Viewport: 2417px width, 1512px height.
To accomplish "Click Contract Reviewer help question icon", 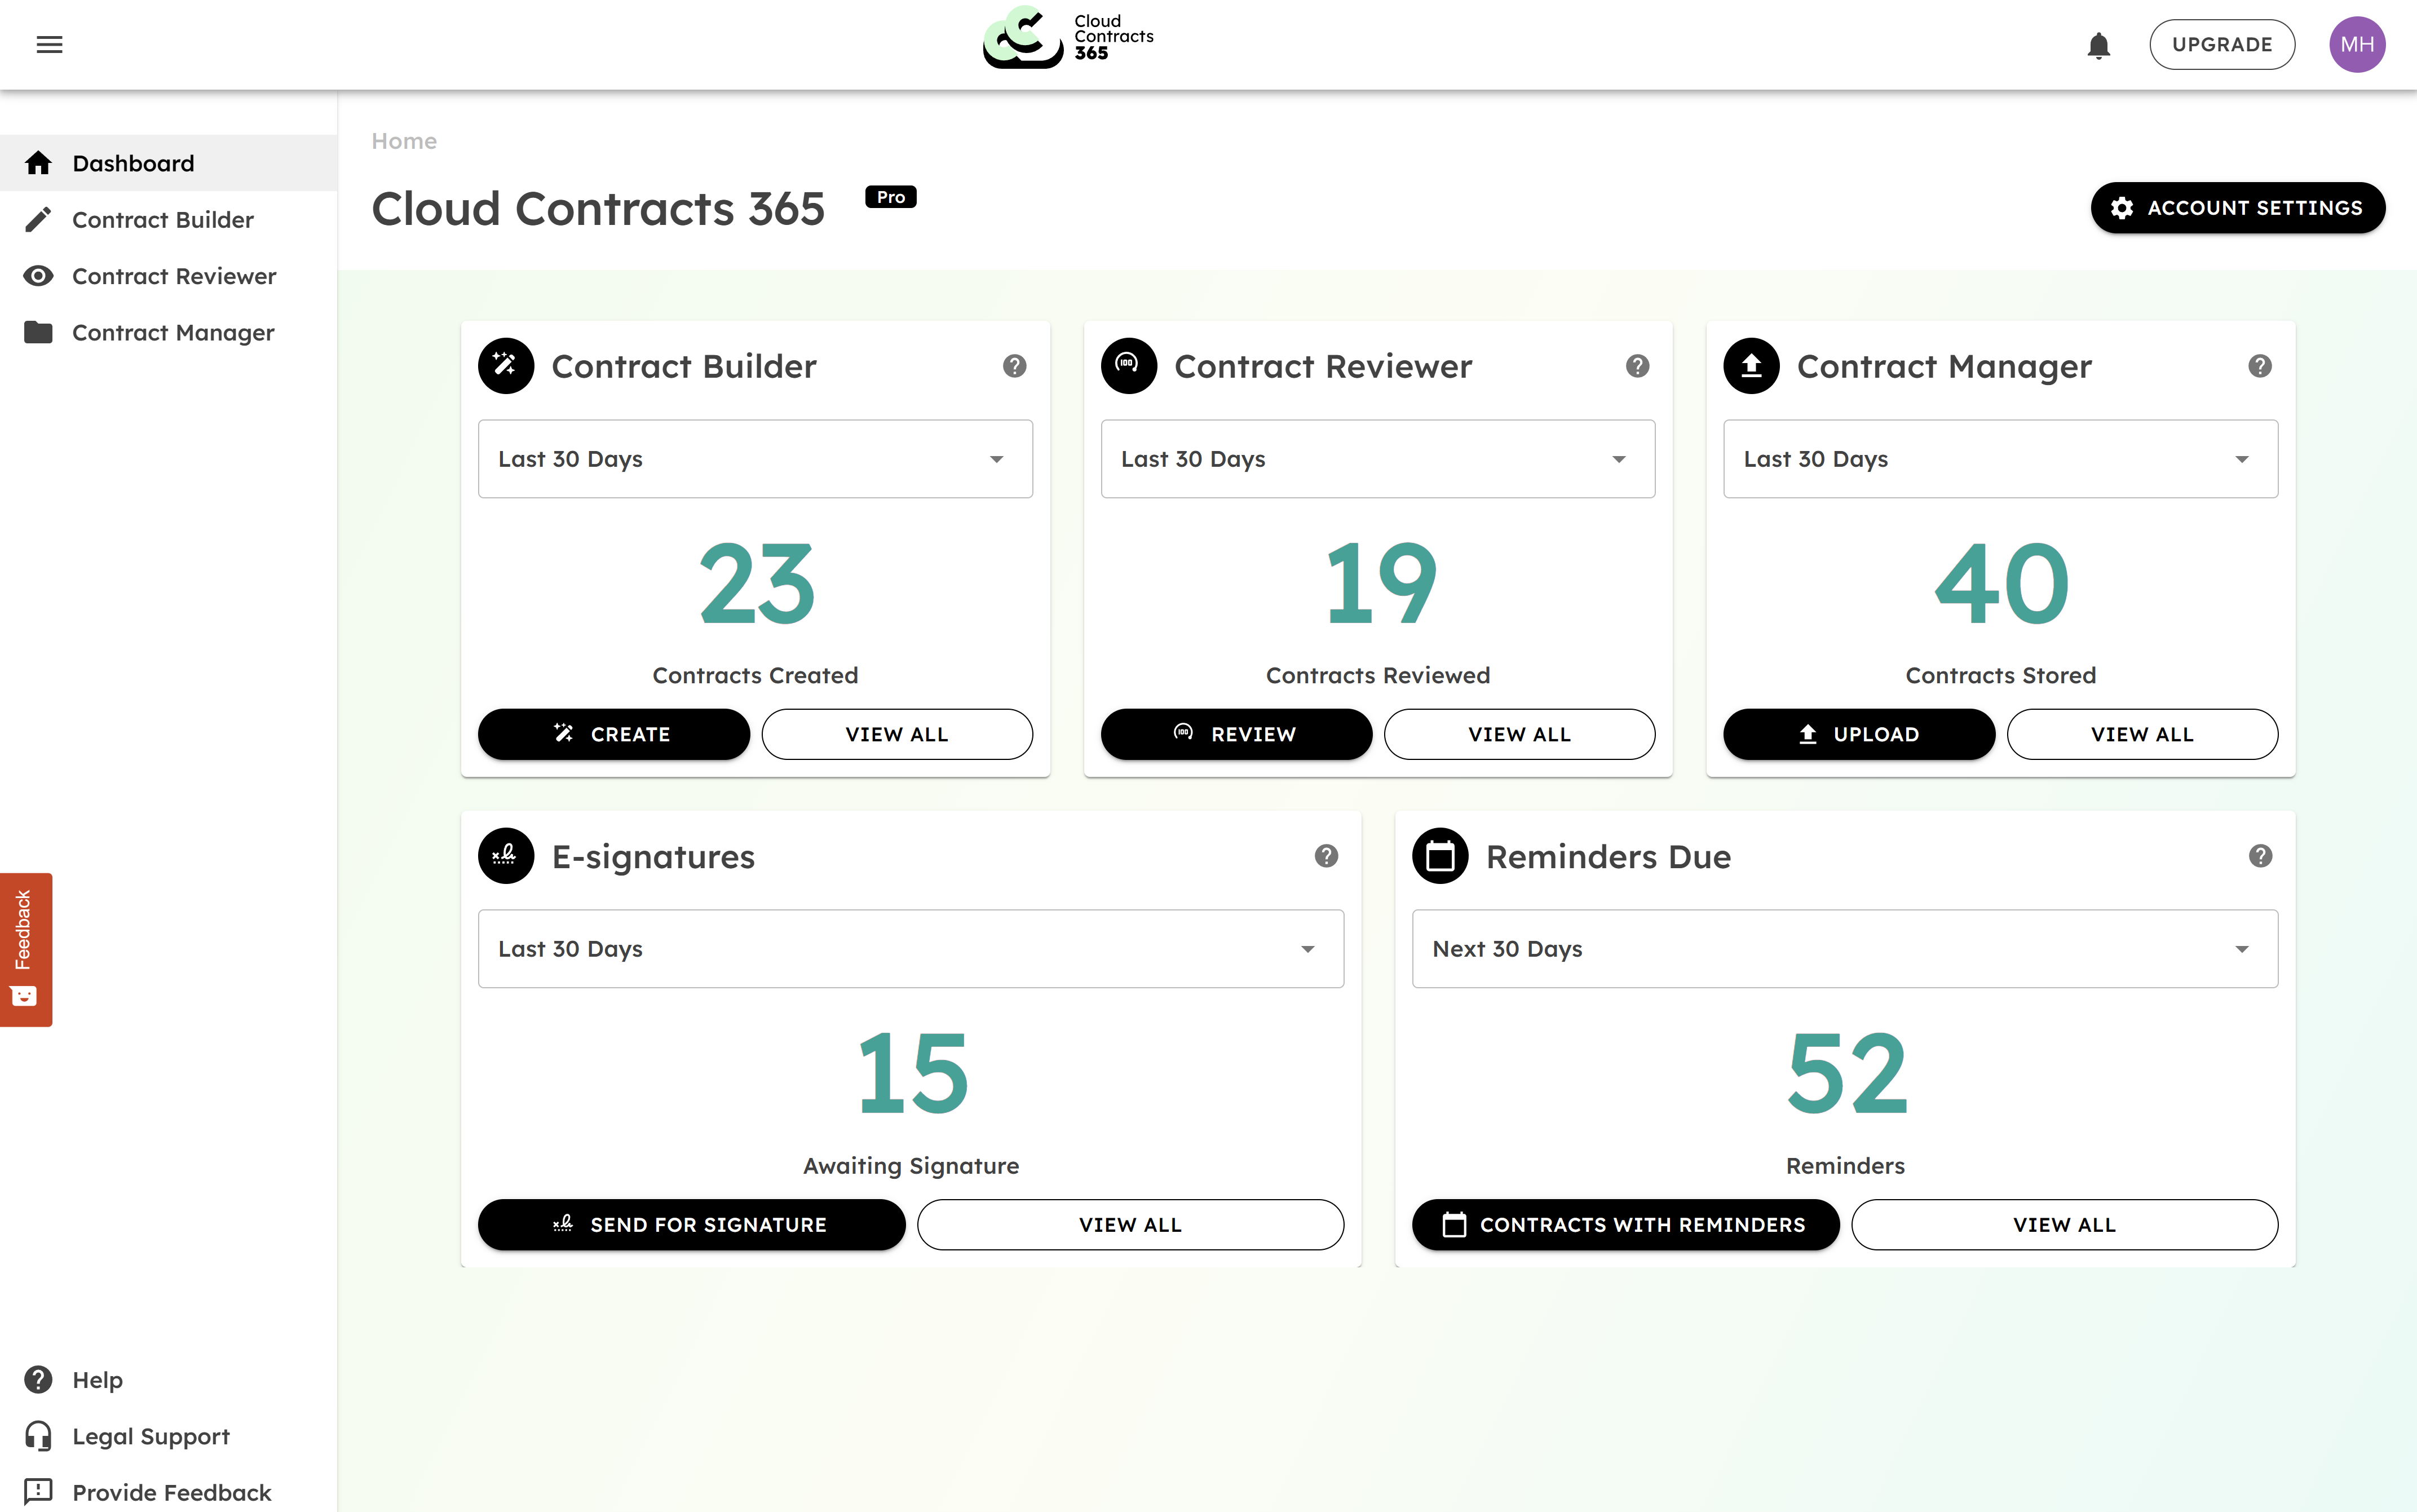I will 1636,366.
